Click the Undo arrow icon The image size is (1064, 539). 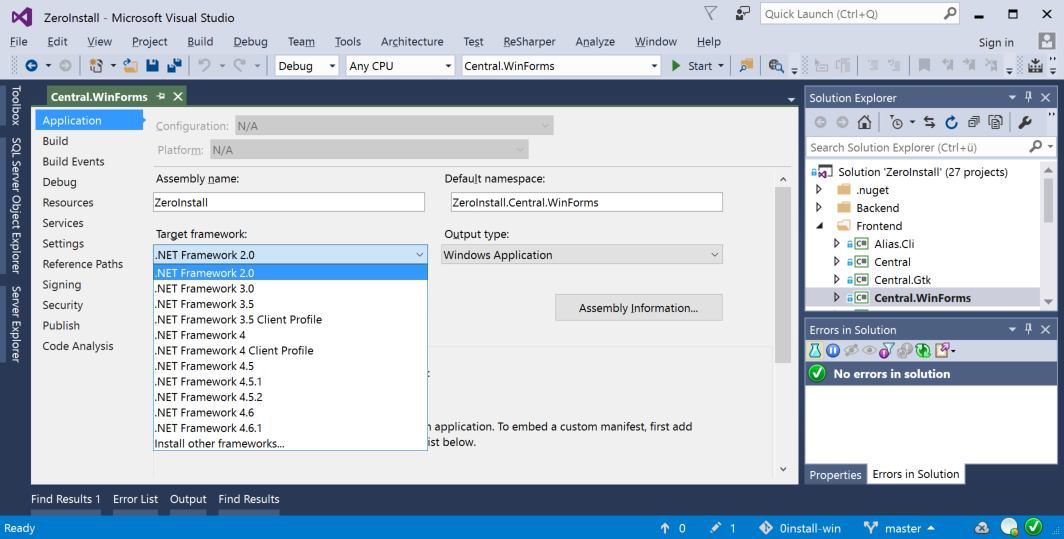point(204,66)
